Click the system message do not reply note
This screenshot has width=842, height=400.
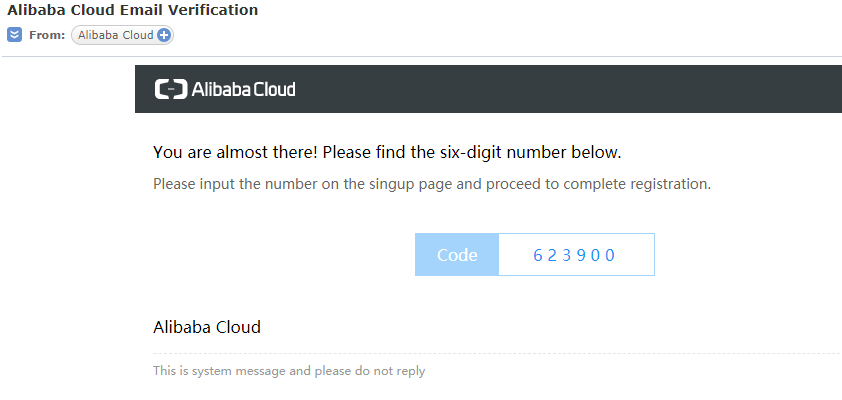(x=289, y=371)
